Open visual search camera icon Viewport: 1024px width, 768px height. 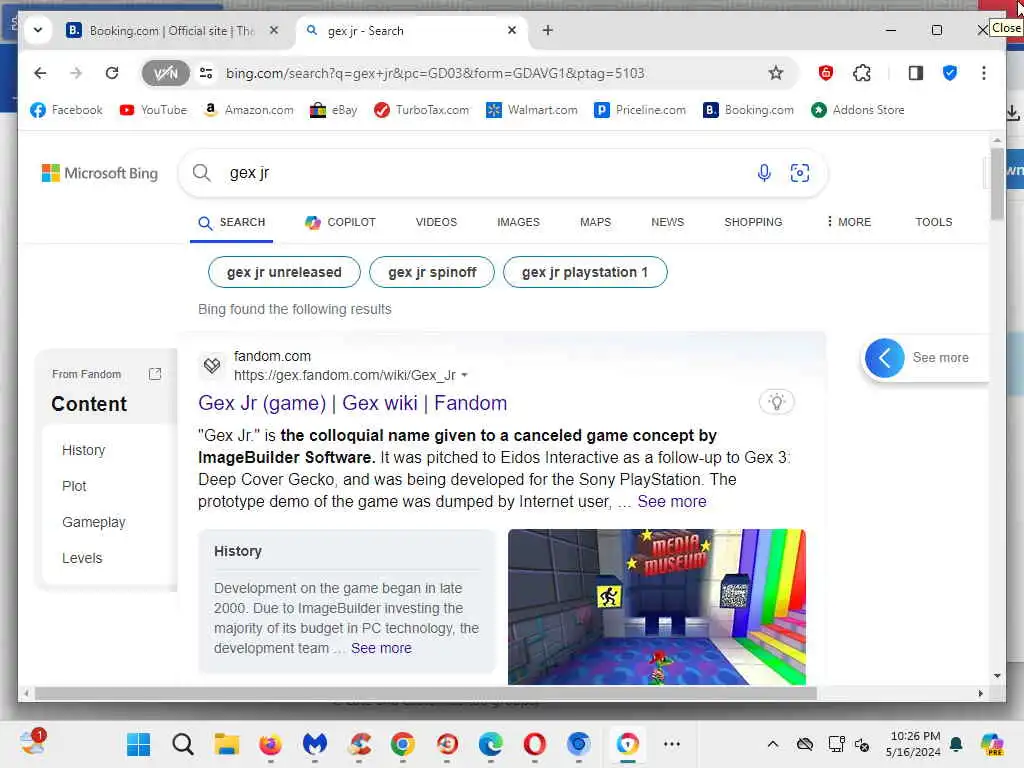(x=799, y=173)
